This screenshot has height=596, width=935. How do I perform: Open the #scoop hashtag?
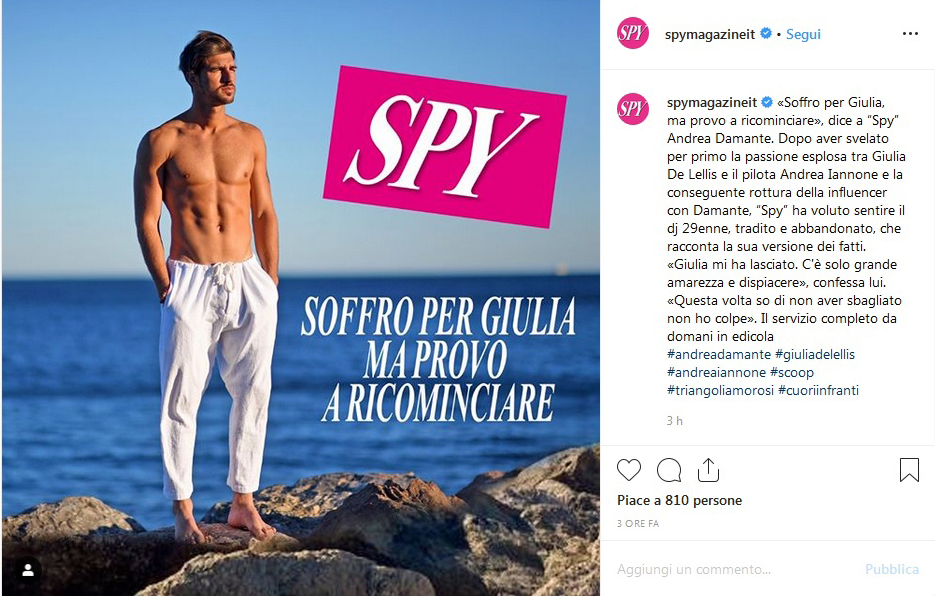[792, 372]
